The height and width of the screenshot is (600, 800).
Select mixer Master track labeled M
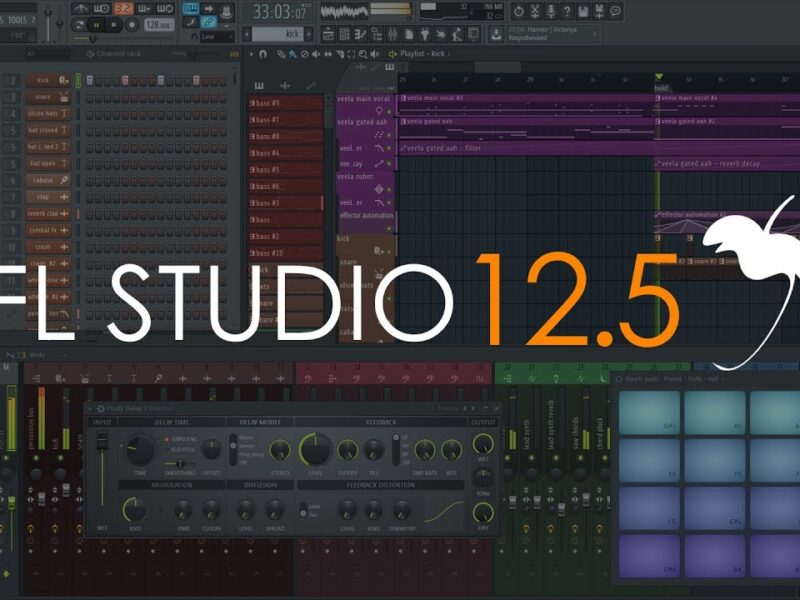[7, 367]
